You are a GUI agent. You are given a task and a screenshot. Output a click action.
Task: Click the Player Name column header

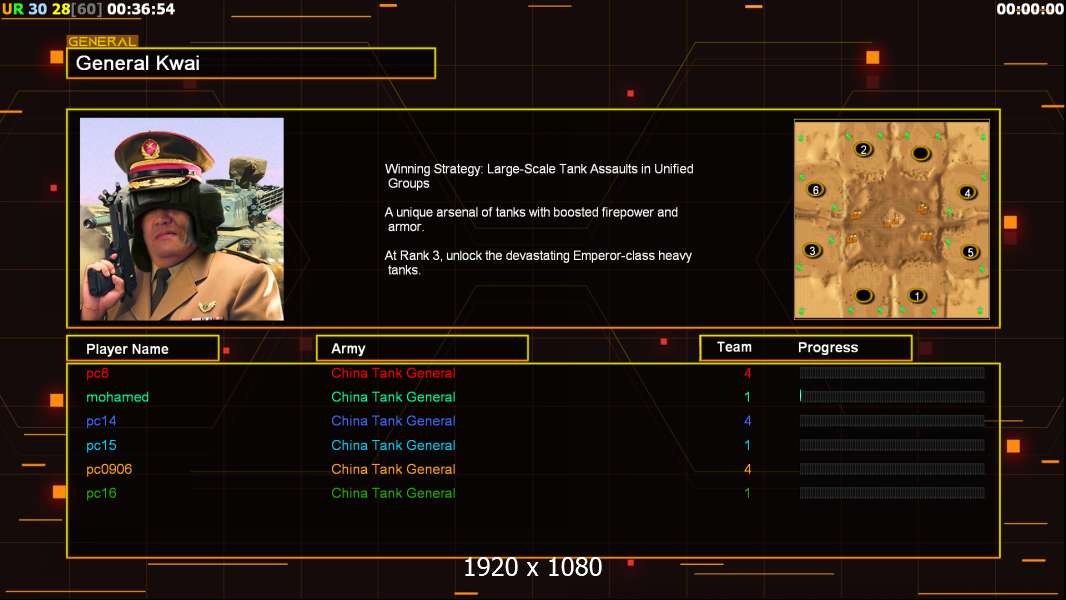(143, 349)
